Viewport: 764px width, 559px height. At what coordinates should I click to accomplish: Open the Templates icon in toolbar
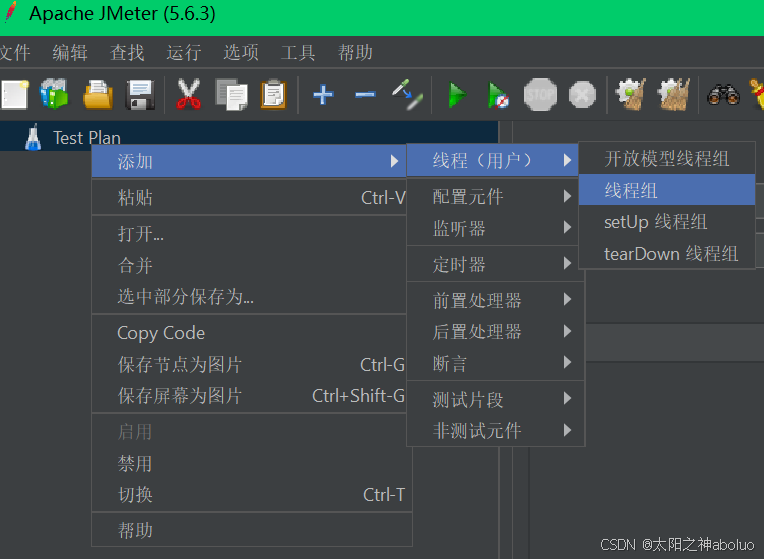(54, 94)
